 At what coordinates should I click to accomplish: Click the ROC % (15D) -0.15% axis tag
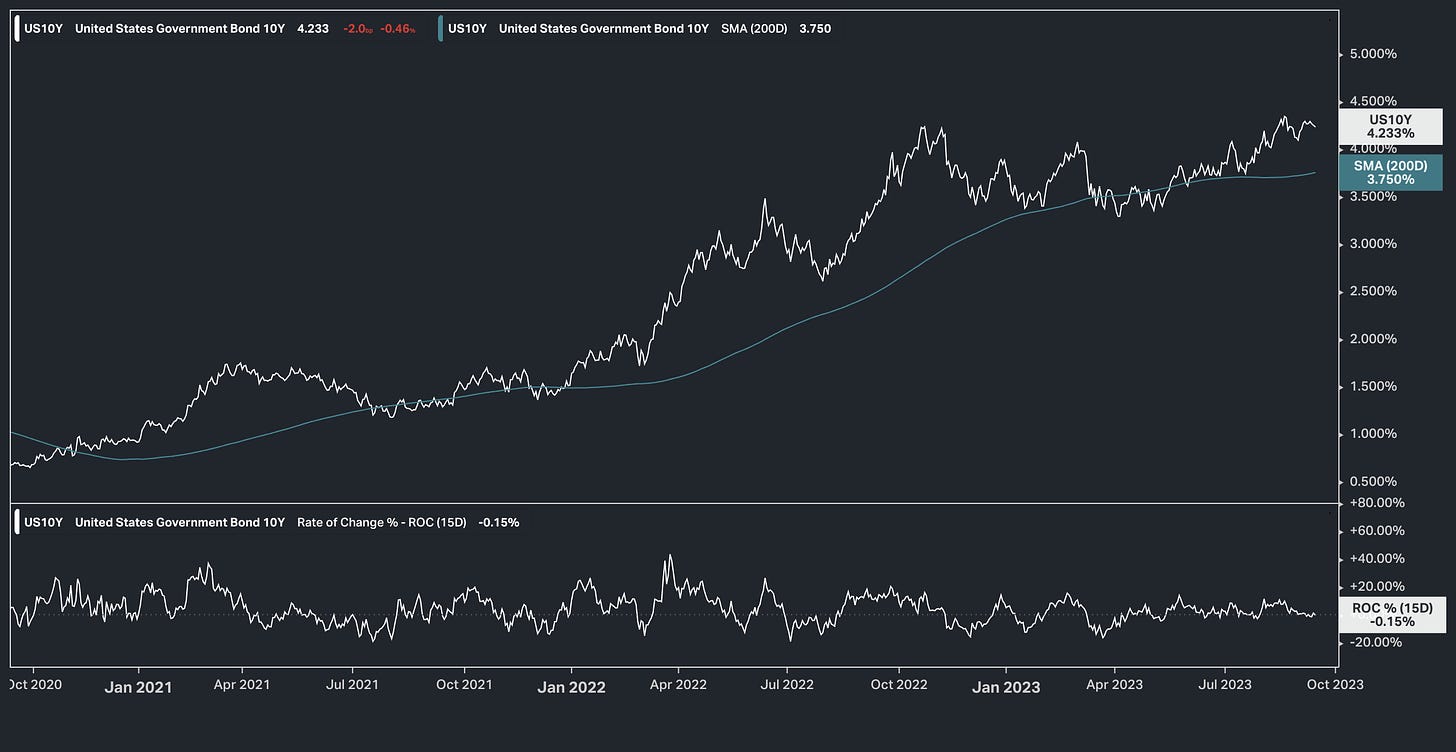click(1391, 614)
